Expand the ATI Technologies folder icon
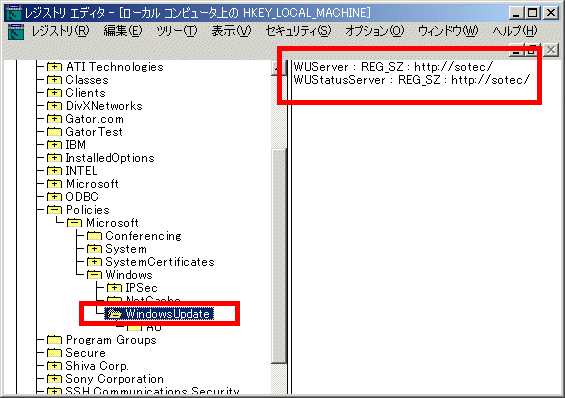The width and height of the screenshot is (565, 398). click(x=54, y=67)
